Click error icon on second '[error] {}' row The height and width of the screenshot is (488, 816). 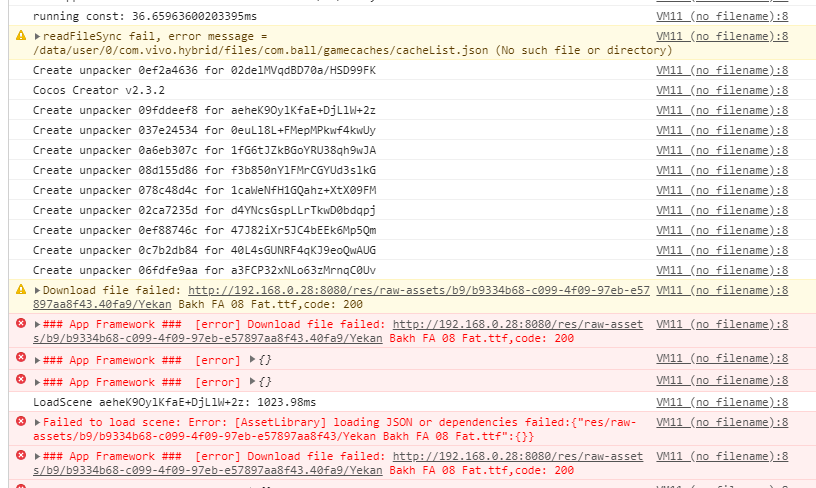[x=20, y=381]
